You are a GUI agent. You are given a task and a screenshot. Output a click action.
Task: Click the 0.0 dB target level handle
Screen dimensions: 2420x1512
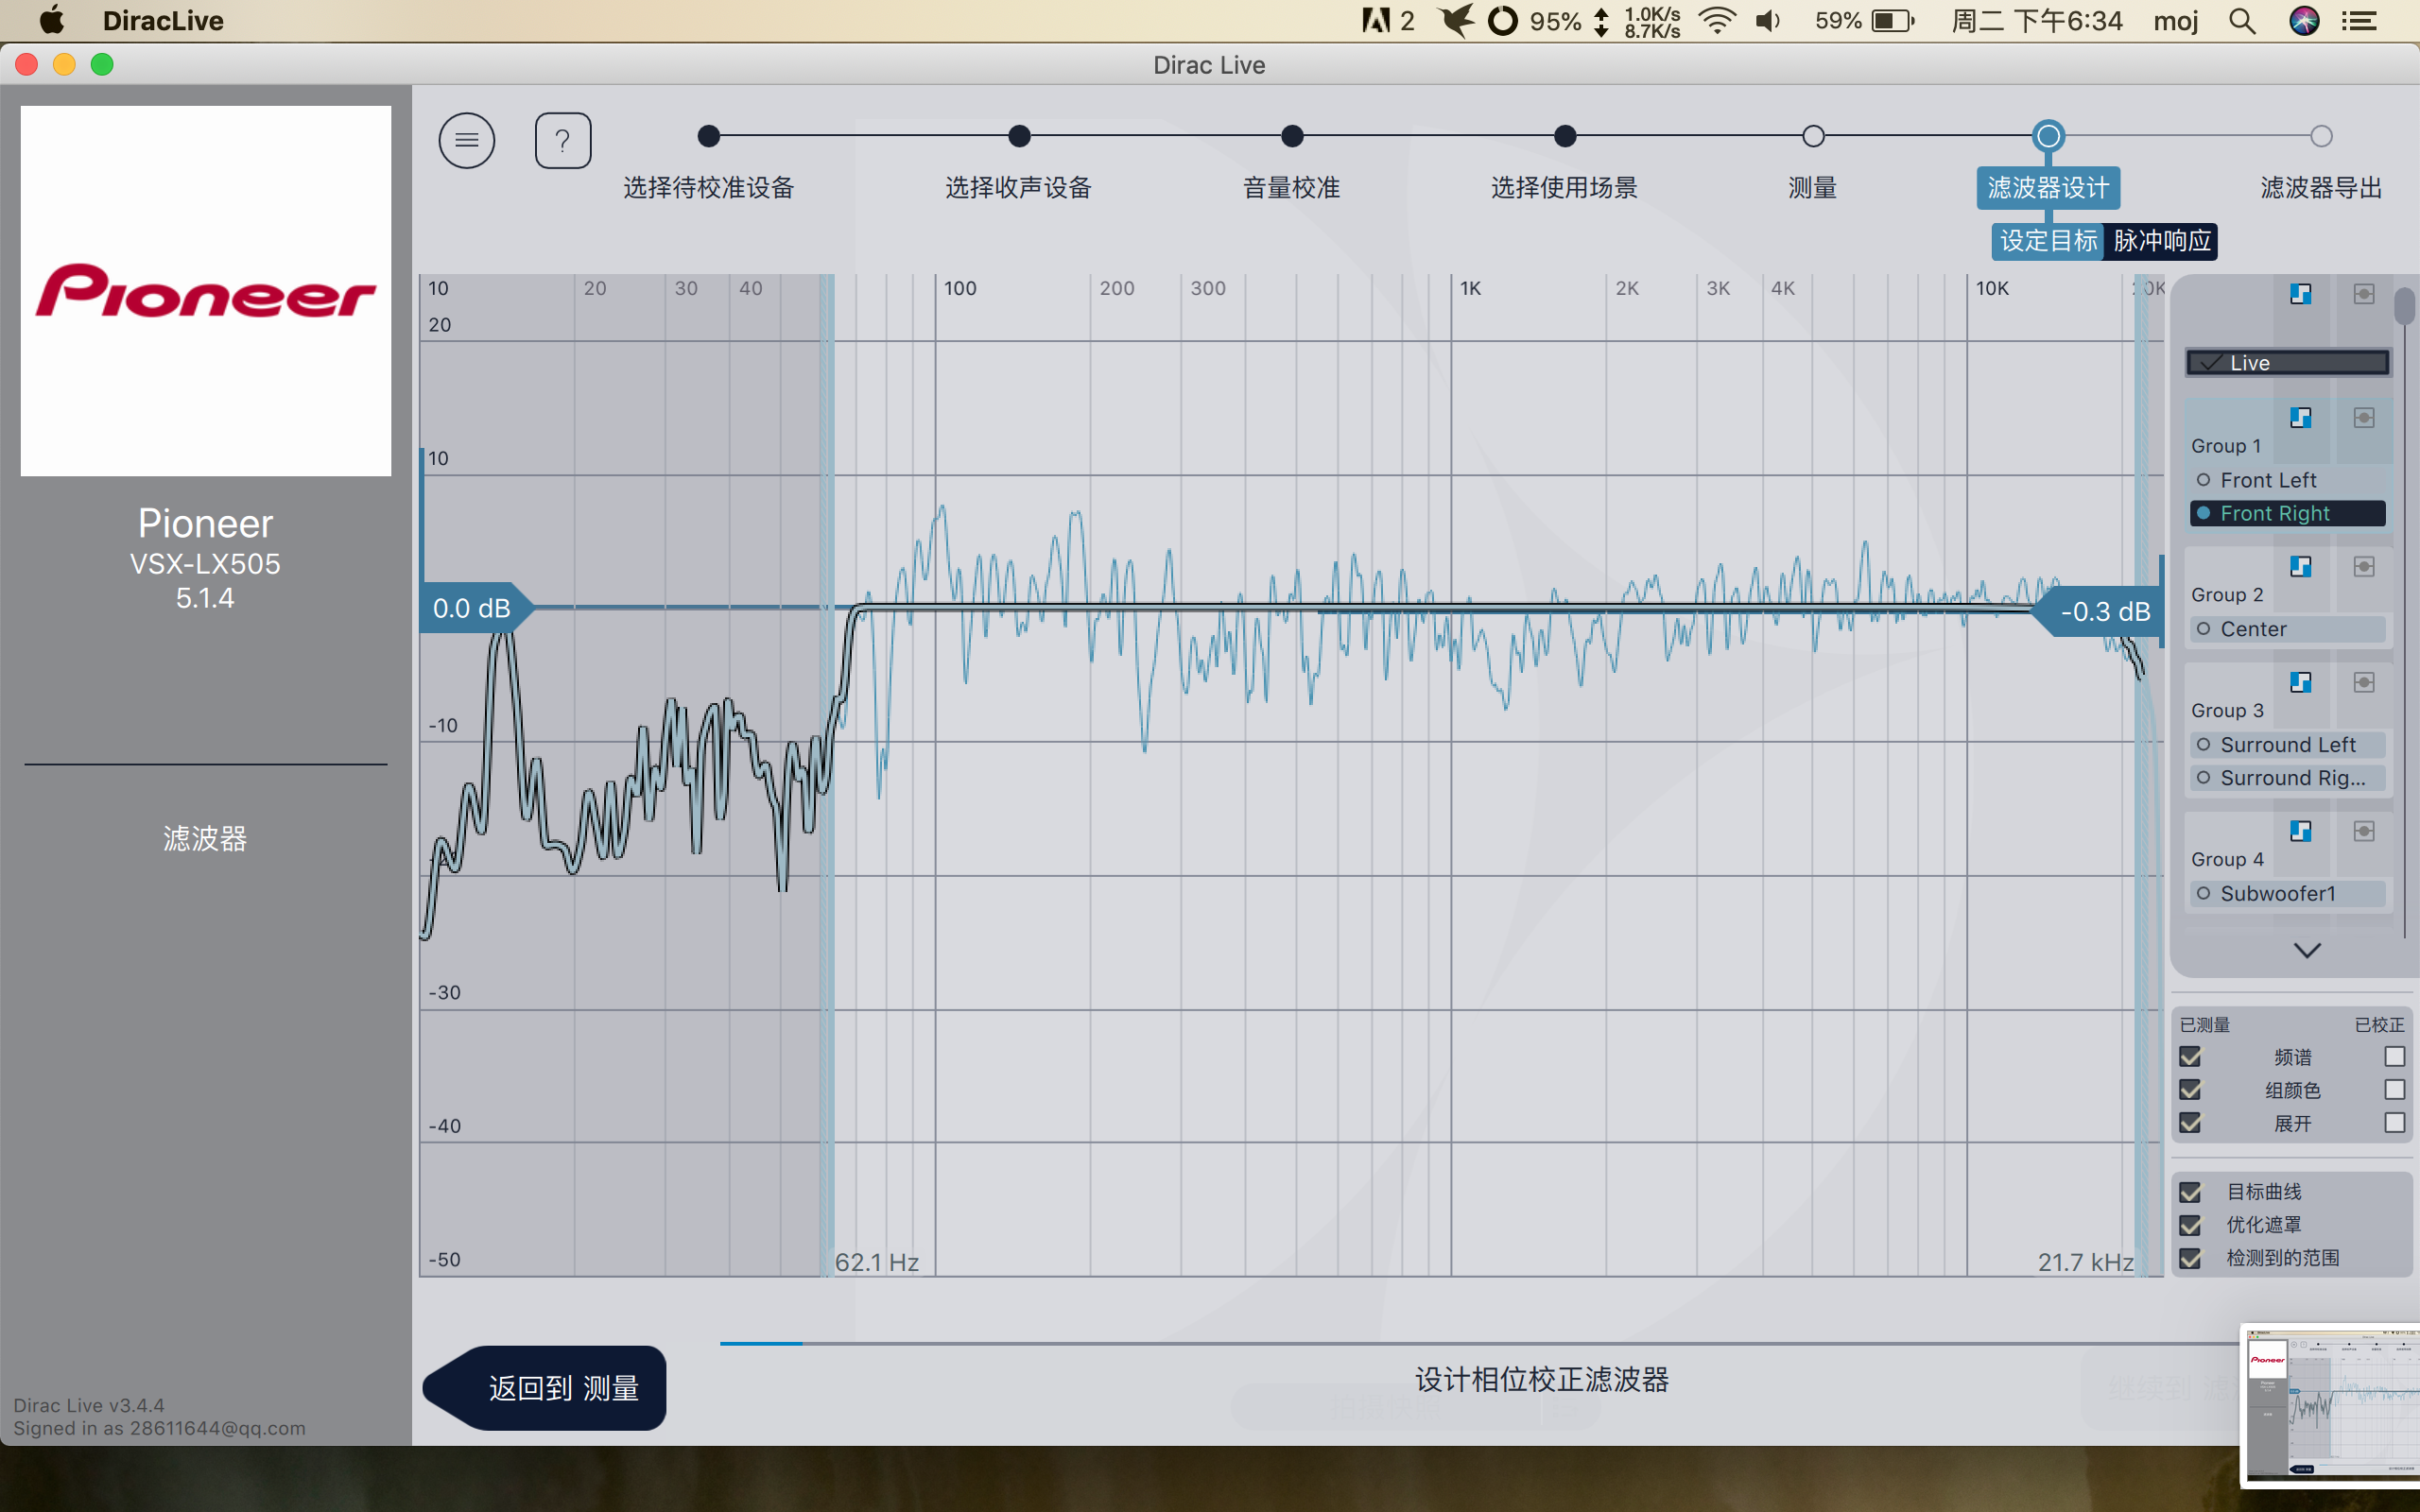pos(472,608)
